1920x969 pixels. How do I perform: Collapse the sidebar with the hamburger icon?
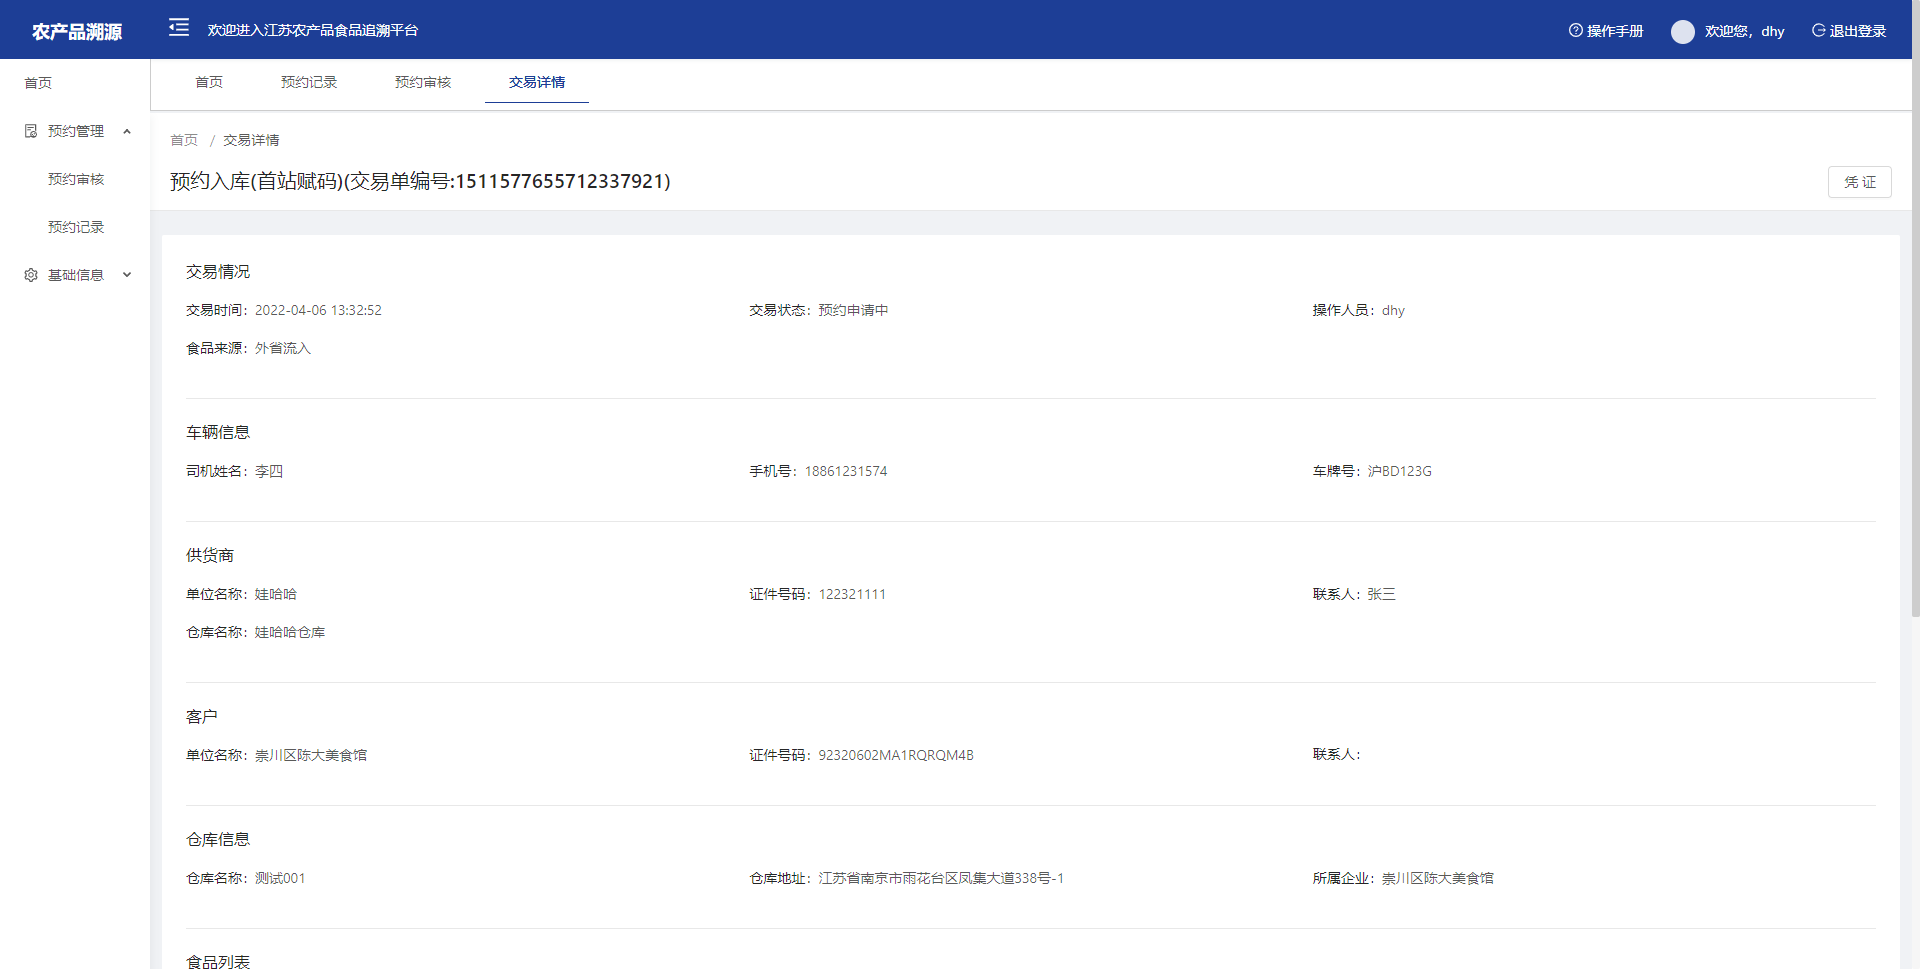click(179, 28)
